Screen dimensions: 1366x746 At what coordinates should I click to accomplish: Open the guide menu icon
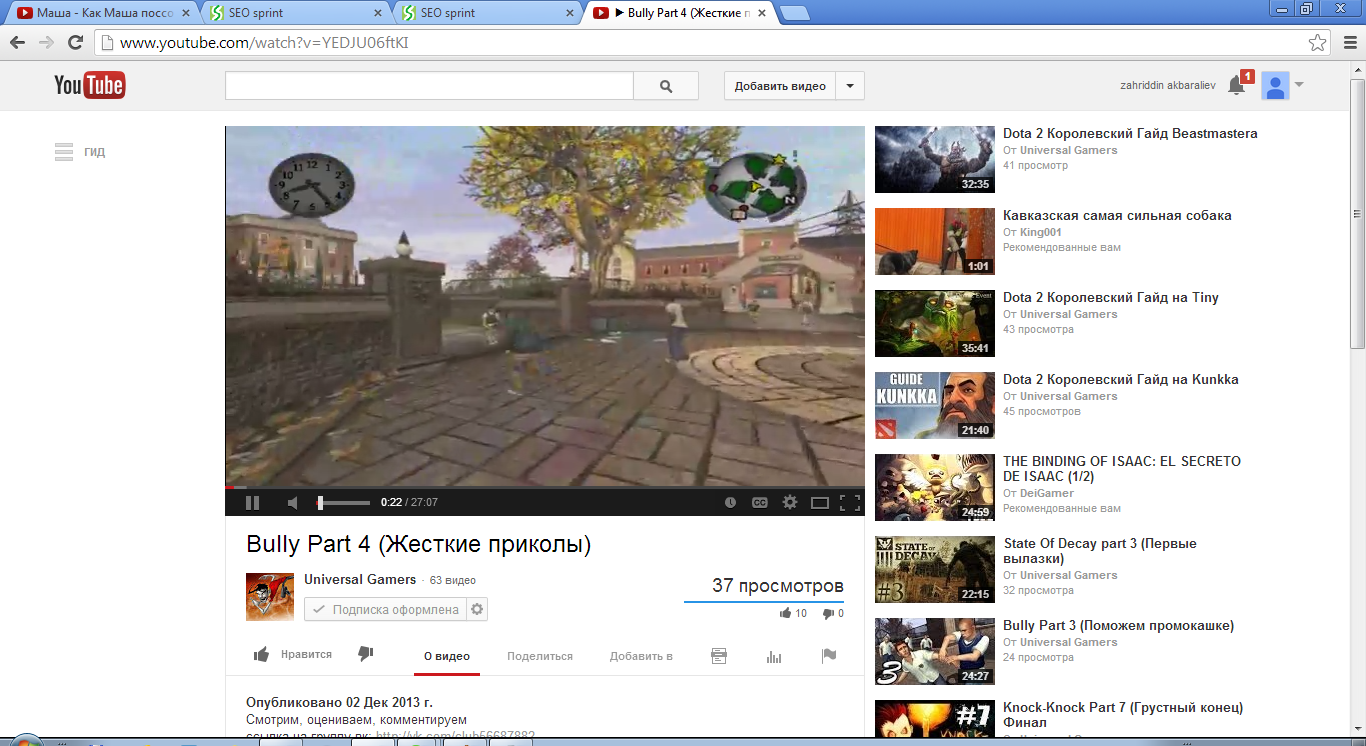point(64,152)
